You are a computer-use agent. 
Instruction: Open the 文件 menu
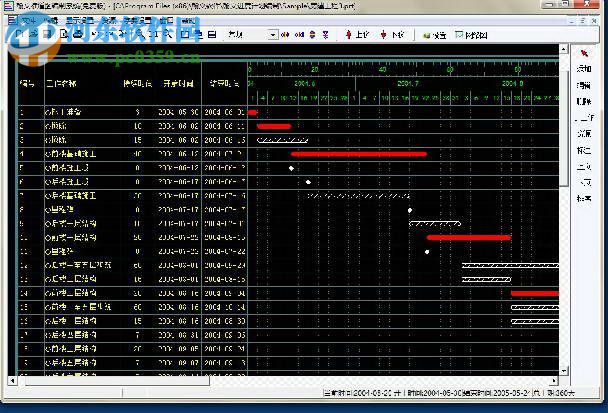click(x=29, y=21)
